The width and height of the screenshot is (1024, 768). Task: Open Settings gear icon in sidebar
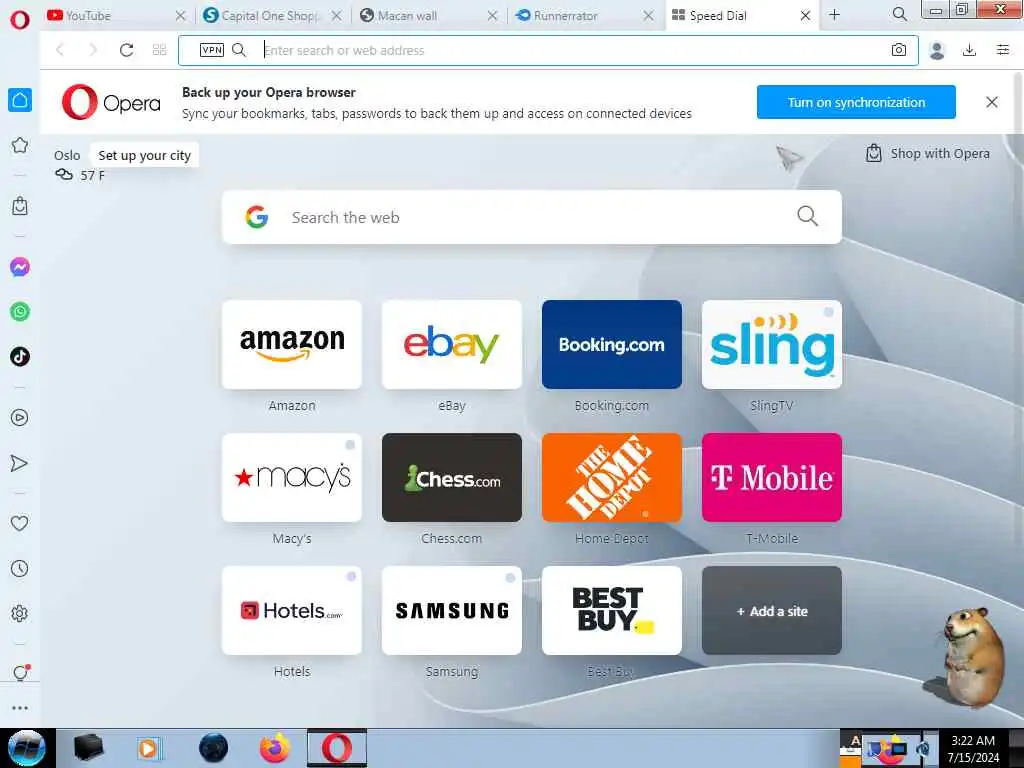(x=20, y=613)
